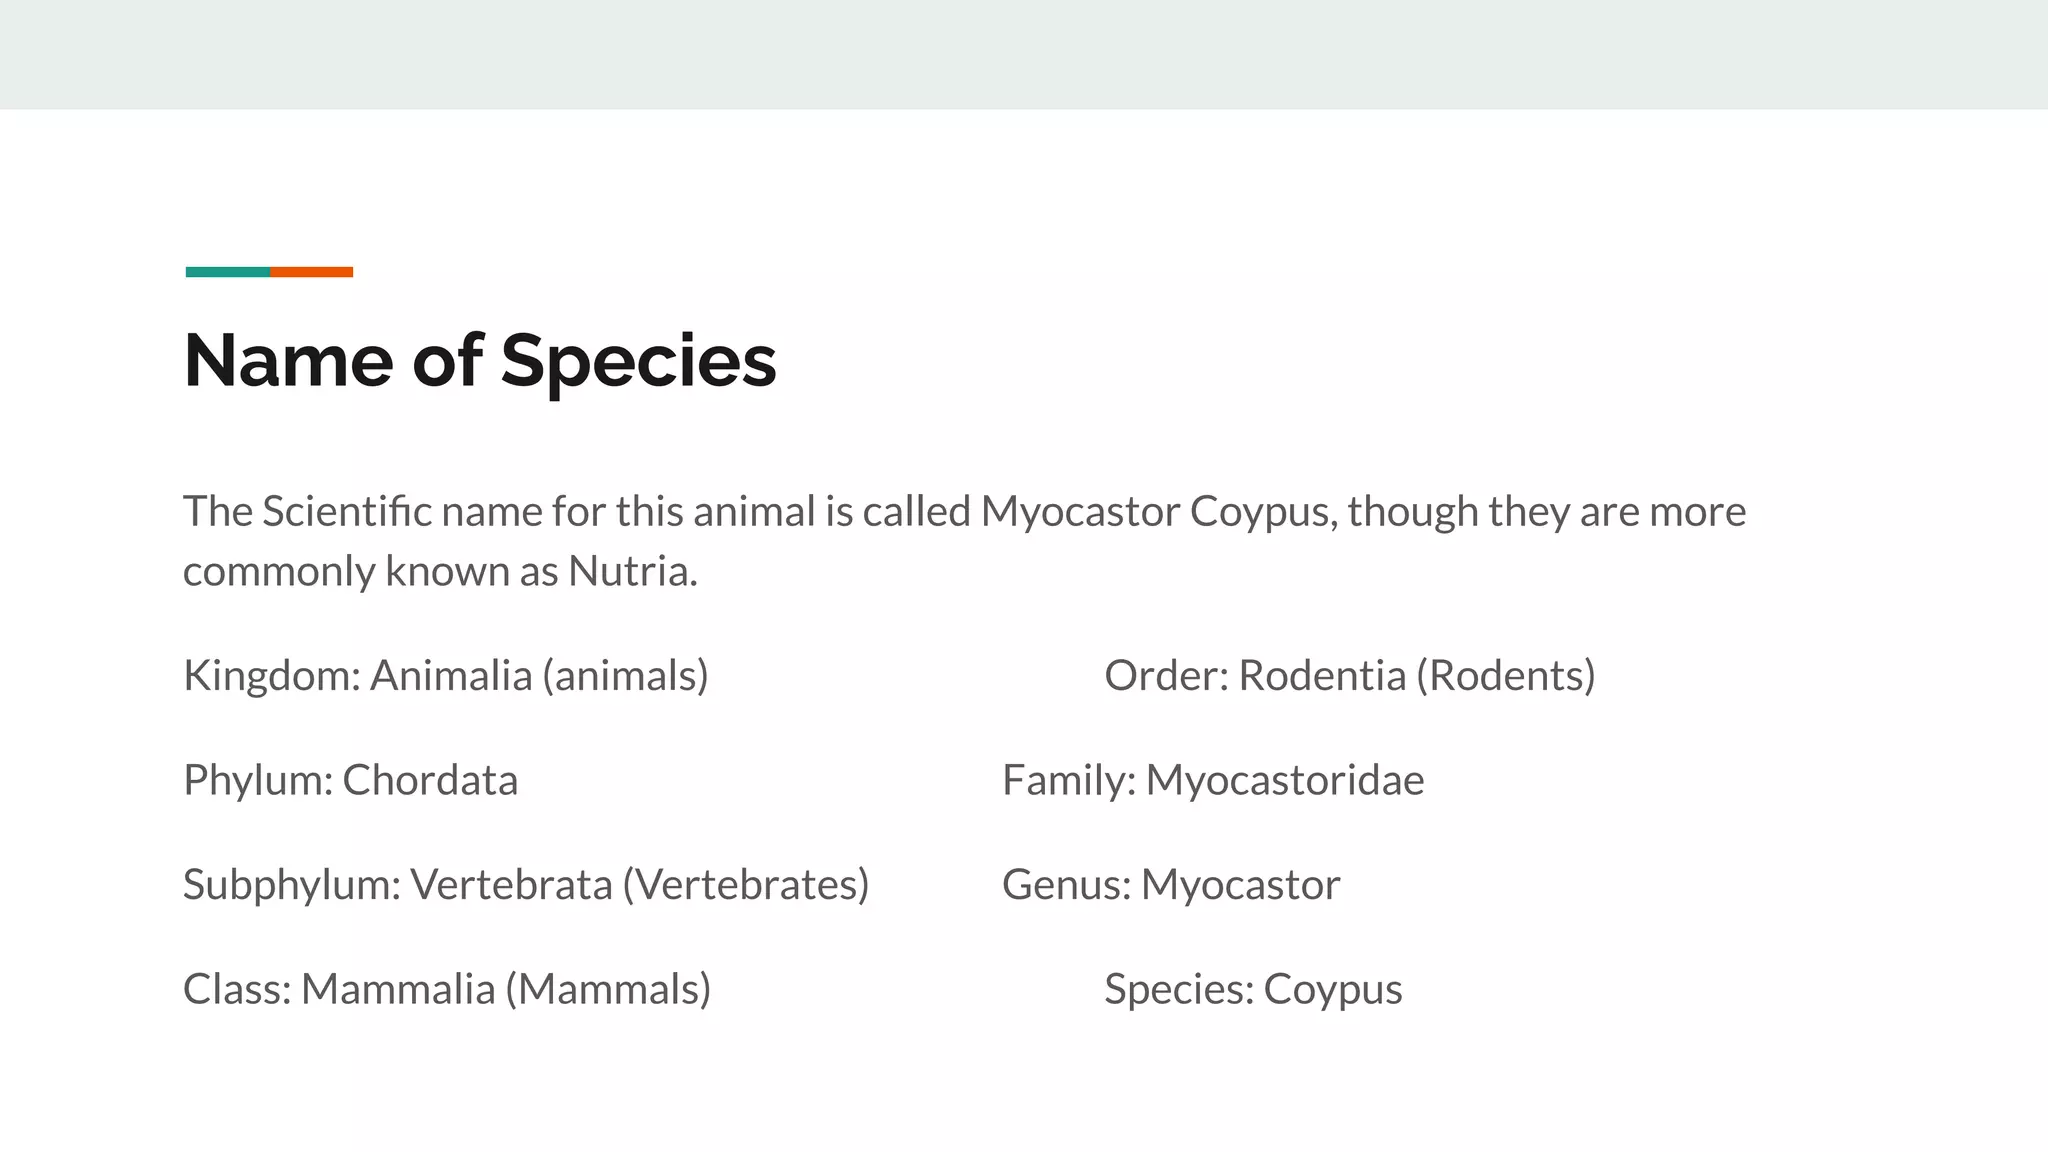This screenshot has height=1152, width=2048.
Task: Click the word 'Scientific' in intro sentence
Action: (347, 512)
